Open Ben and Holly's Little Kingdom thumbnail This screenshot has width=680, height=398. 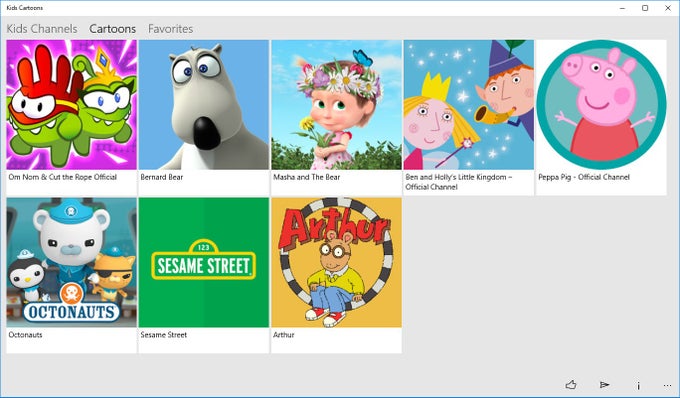[x=469, y=104]
